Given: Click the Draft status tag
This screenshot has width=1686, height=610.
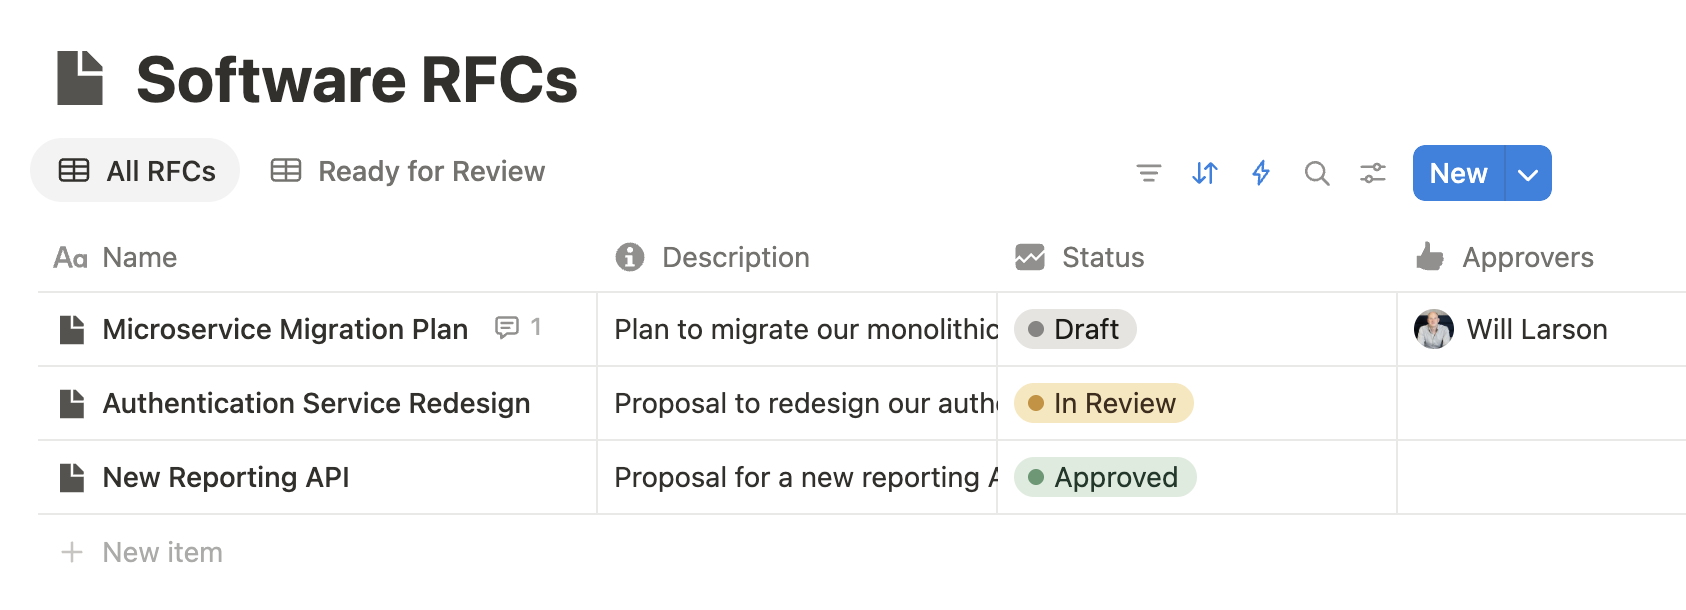Looking at the screenshot, I should tap(1075, 329).
